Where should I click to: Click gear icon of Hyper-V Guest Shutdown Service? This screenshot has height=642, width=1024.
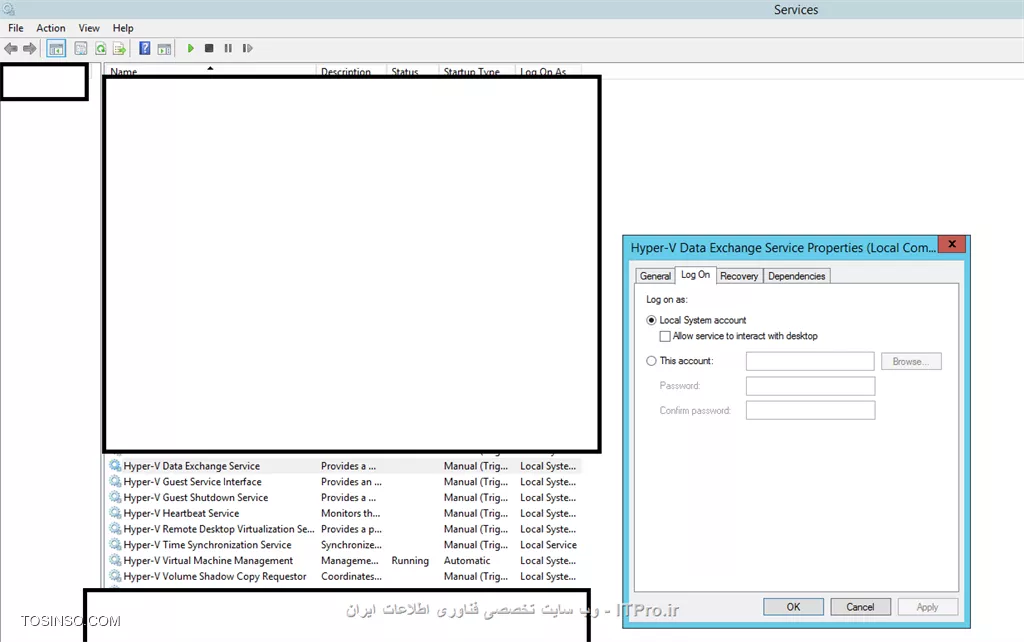point(116,497)
